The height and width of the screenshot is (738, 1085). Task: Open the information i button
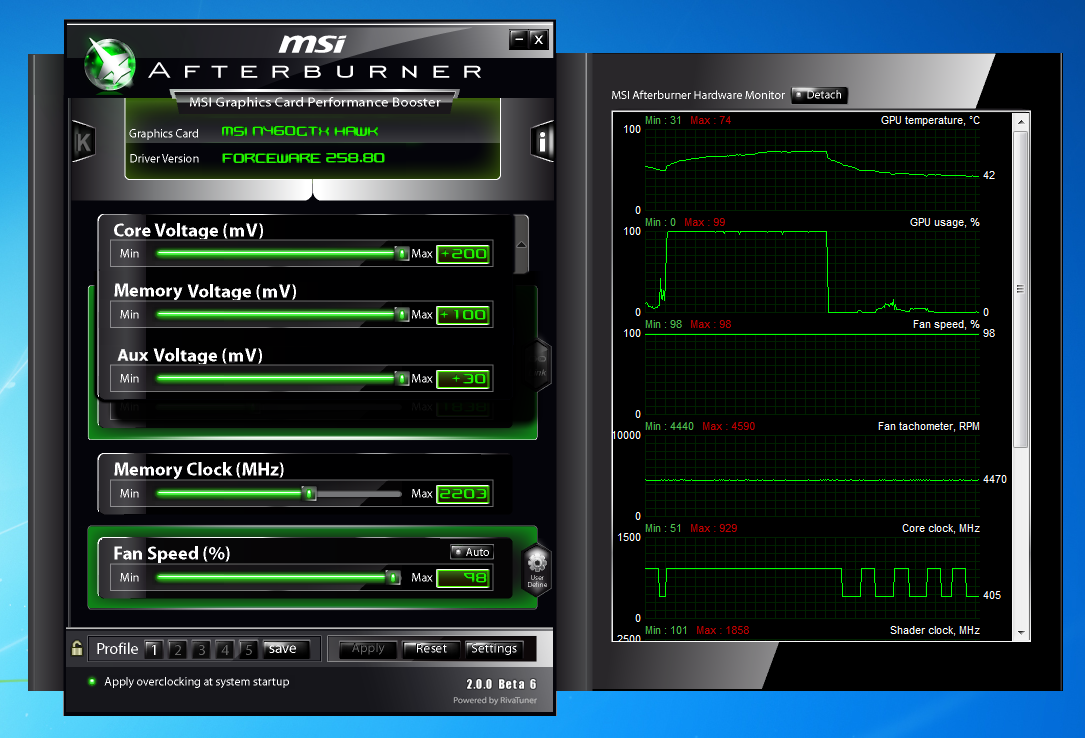point(542,142)
